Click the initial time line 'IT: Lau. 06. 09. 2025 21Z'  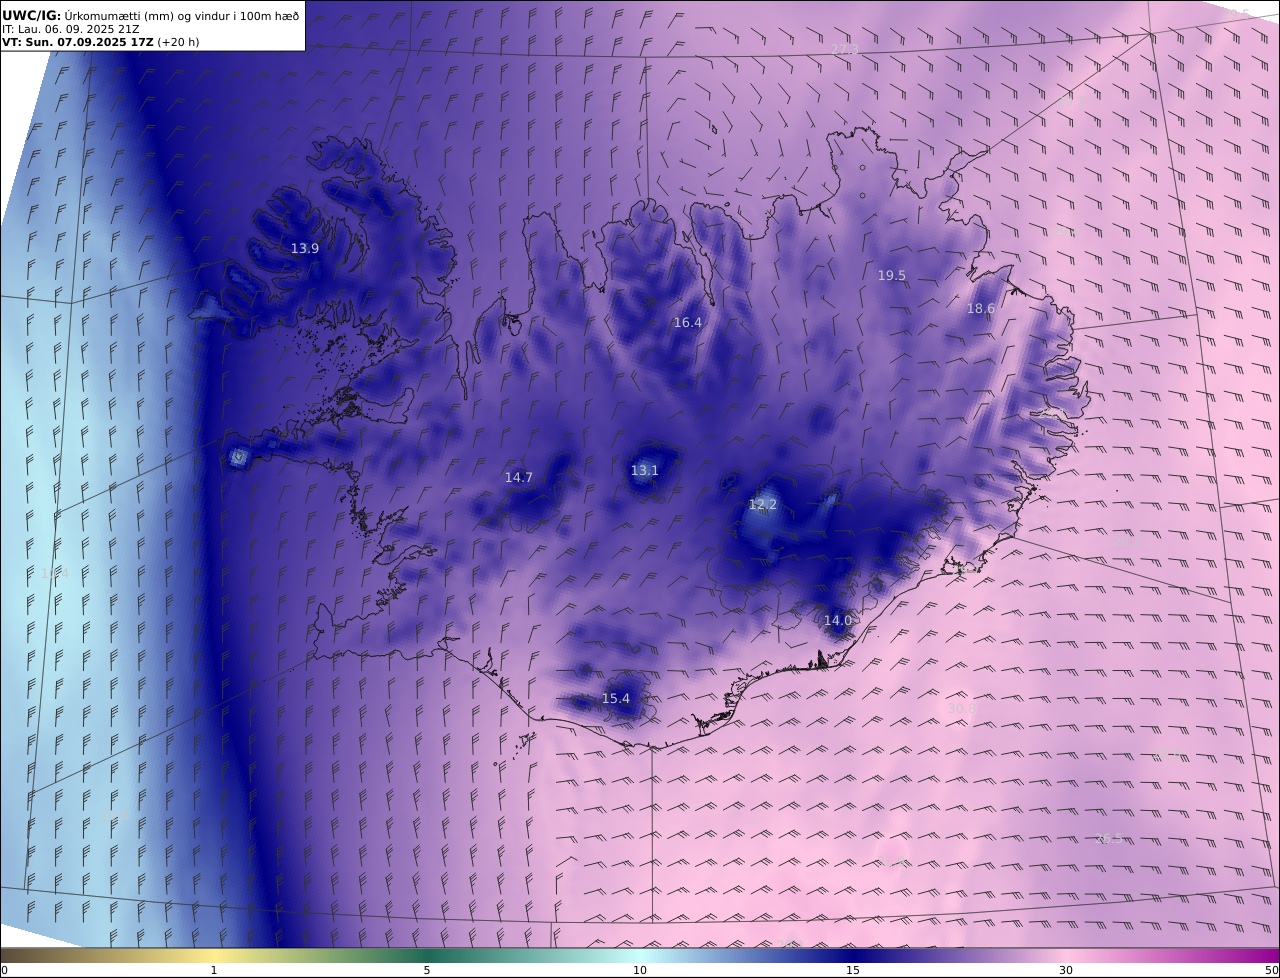(71, 29)
